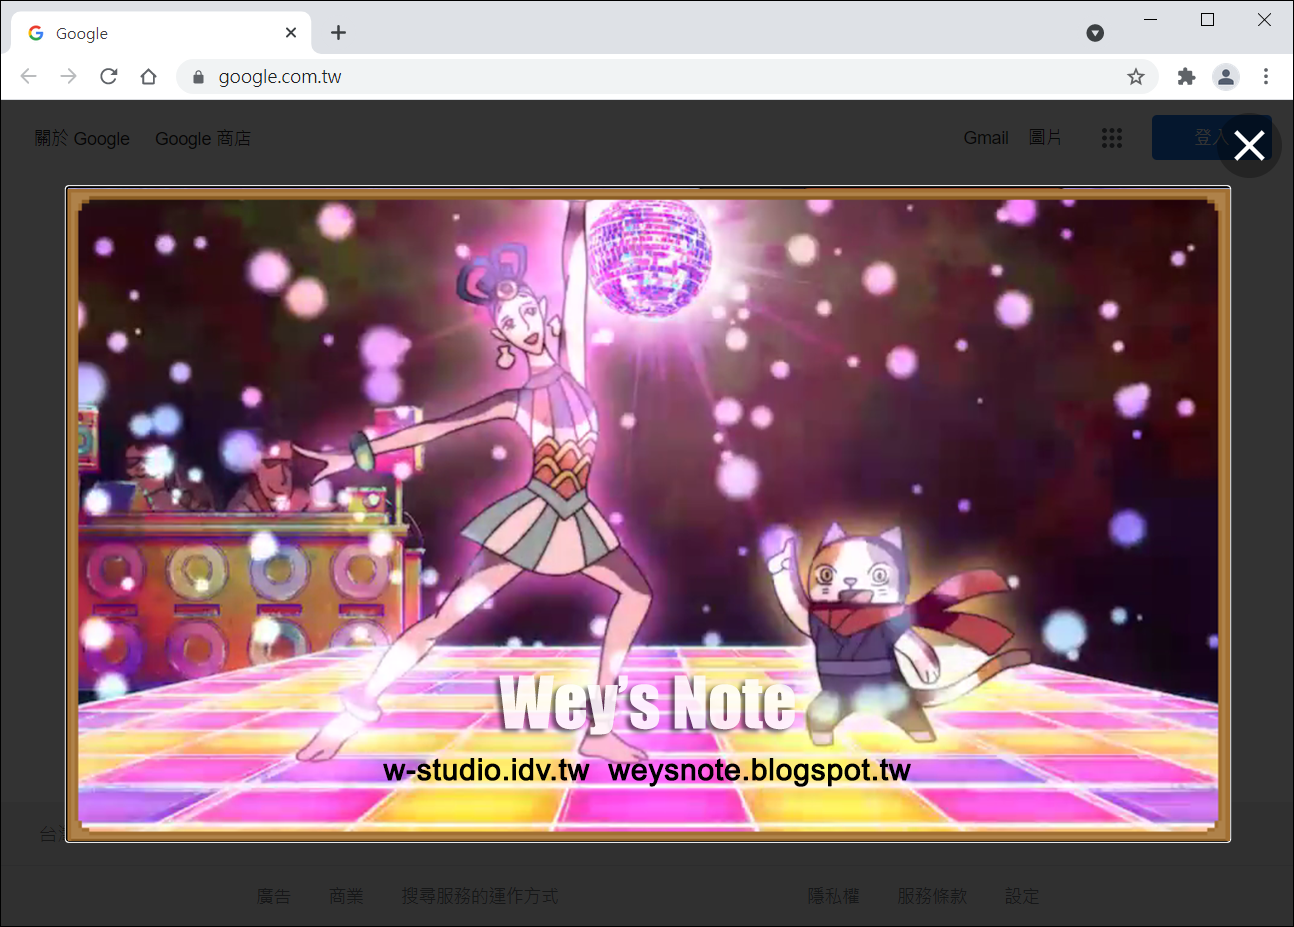Open the Chrome profile avatar menu
The image size is (1294, 927).
pyautogui.click(x=1226, y=77)
